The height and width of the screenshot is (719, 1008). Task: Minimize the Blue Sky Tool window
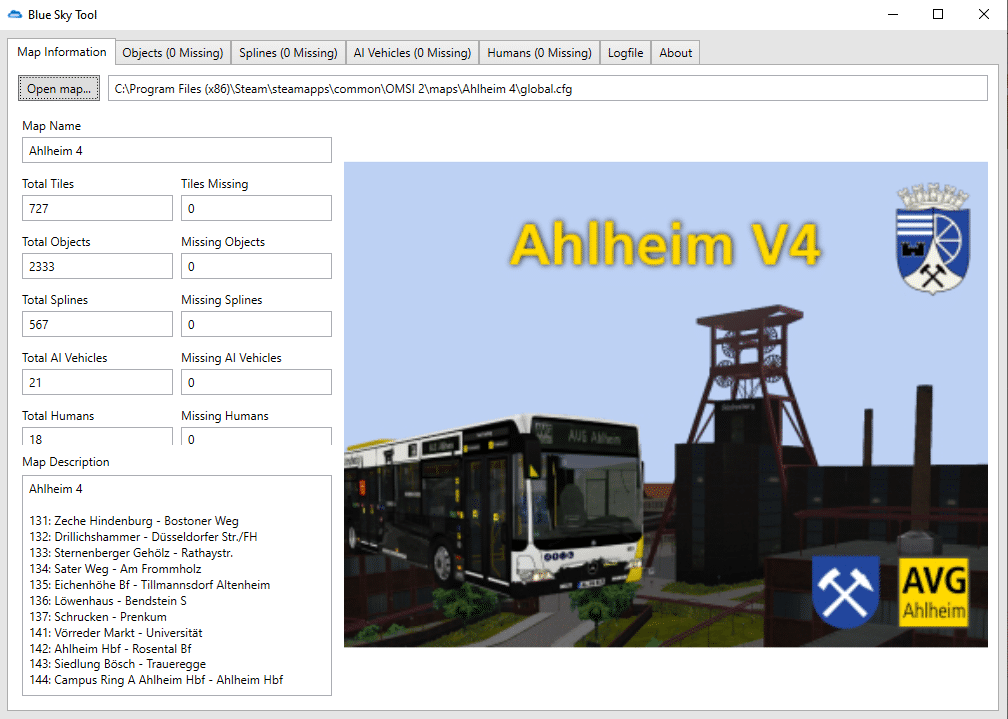[x=893, y=14]
